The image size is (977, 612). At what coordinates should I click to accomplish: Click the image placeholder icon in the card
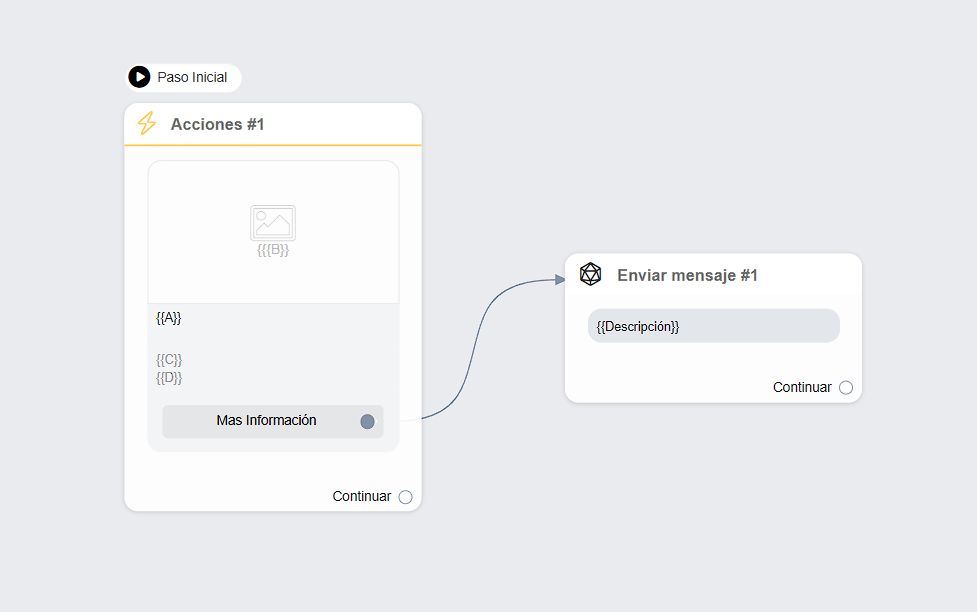(272, 222)
